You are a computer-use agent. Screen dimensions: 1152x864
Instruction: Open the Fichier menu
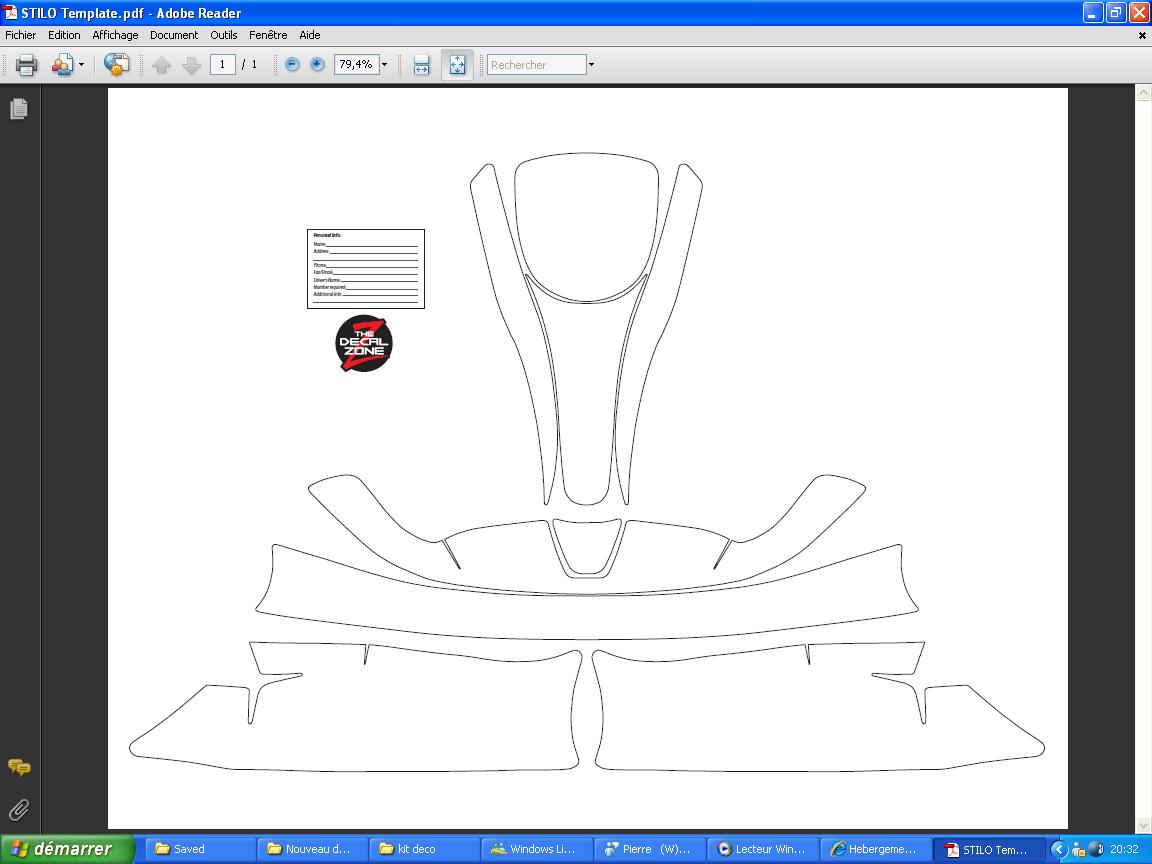[21, 35]
